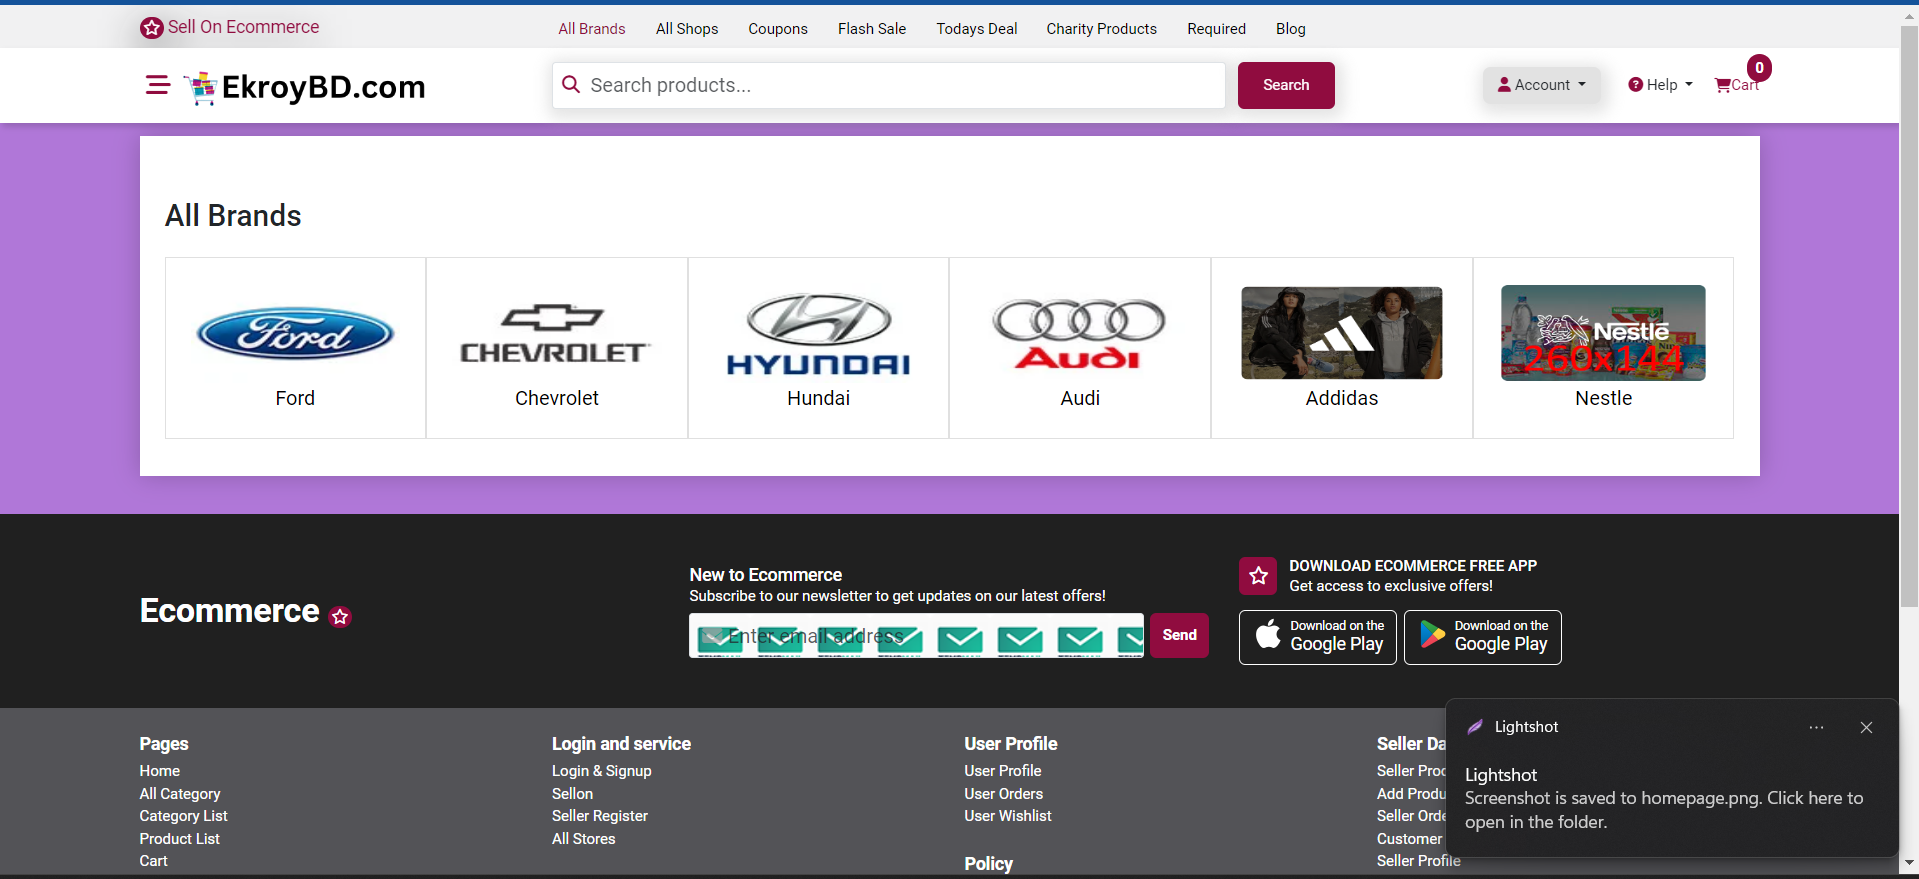Open the Login & Signup footer link
Screen dimensions: 1919x879
[601, 771]
